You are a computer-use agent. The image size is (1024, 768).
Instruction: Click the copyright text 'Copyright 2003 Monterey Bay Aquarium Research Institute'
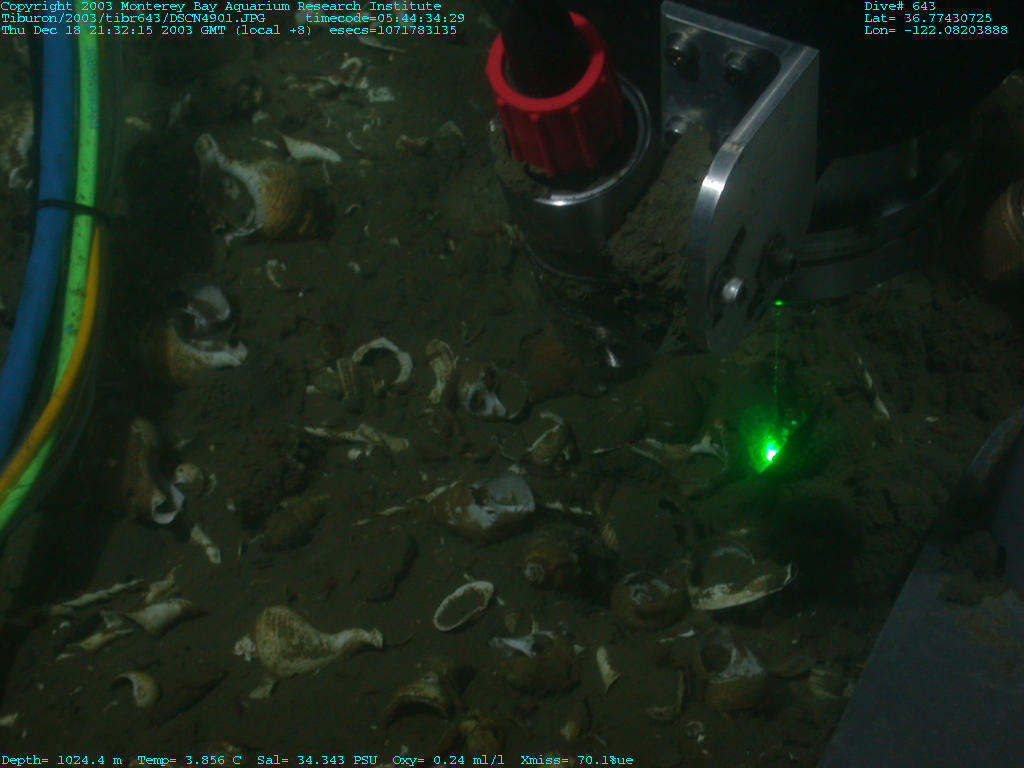(x=221, y=7)
